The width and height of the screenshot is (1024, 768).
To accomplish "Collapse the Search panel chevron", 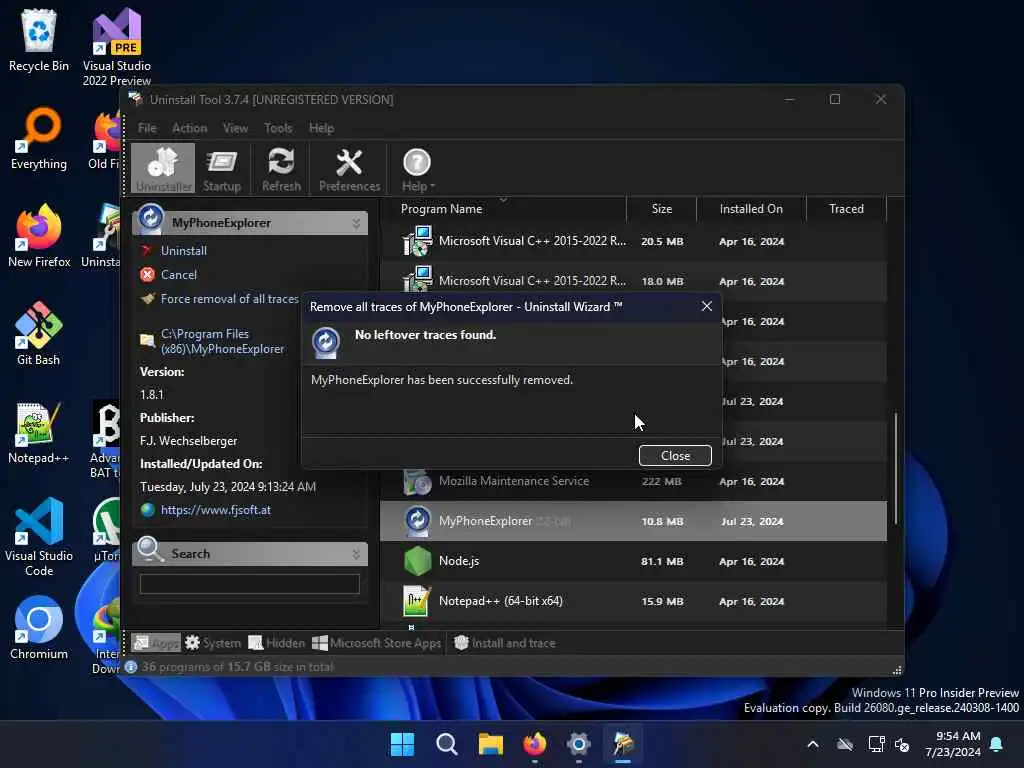I will [356, 554].
